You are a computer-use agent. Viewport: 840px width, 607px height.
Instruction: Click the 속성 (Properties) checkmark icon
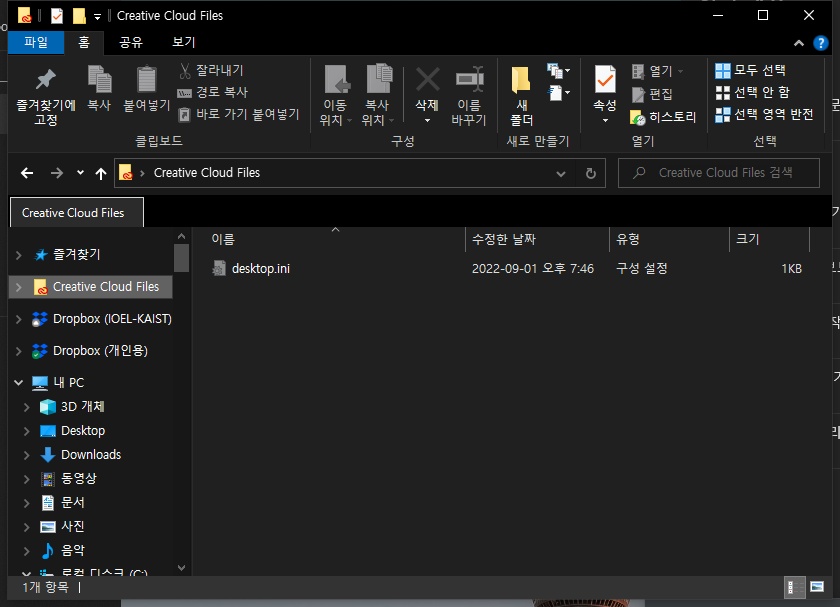[605, 80]
